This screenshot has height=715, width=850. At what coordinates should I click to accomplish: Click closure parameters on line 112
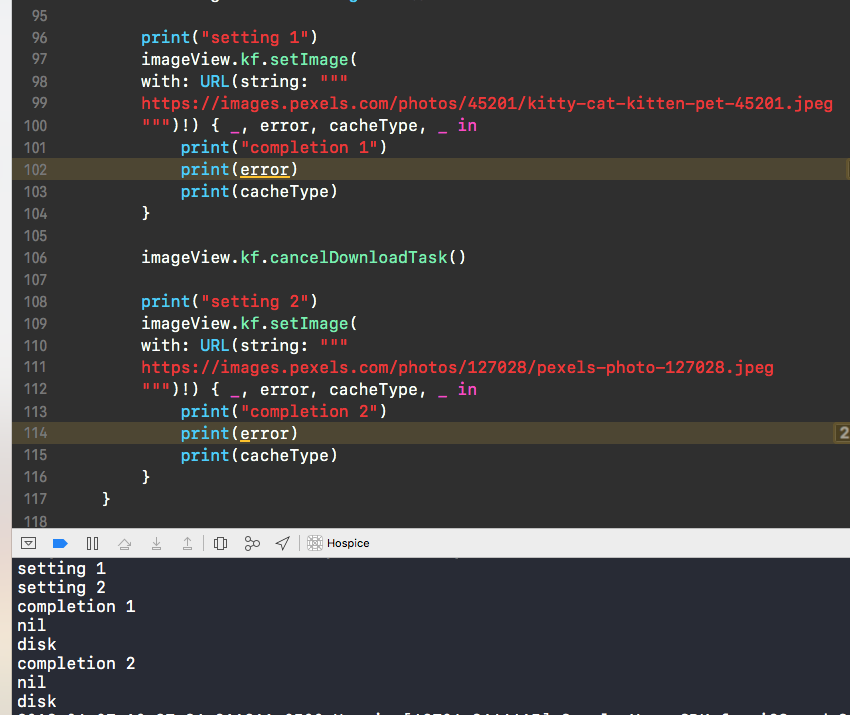pos(340,390)
